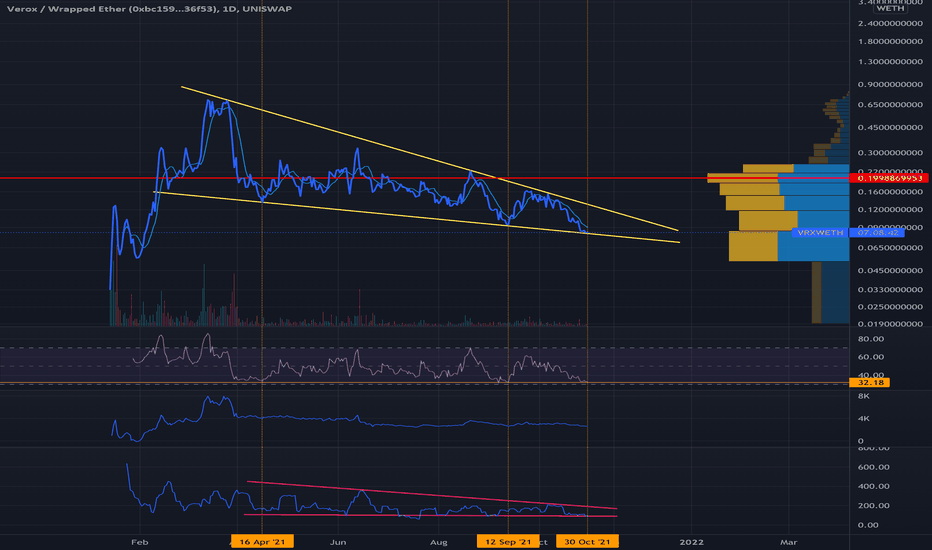Click the 0.9000000000 price scale value
The height and width of the screenshot is (550, 932).
(x=890, y=84)
